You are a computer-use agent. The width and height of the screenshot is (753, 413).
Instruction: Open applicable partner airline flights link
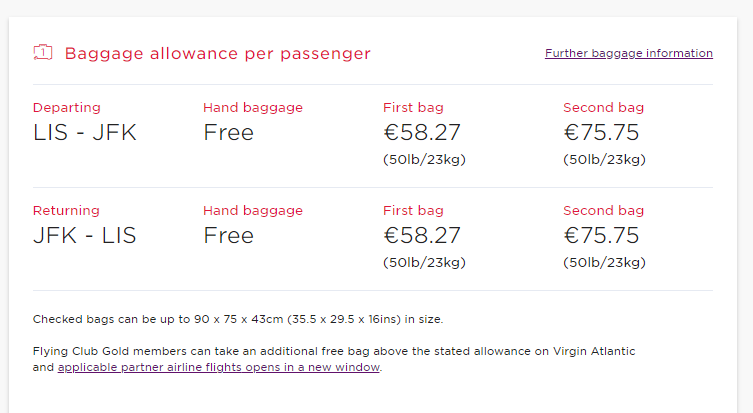point(219,367)
